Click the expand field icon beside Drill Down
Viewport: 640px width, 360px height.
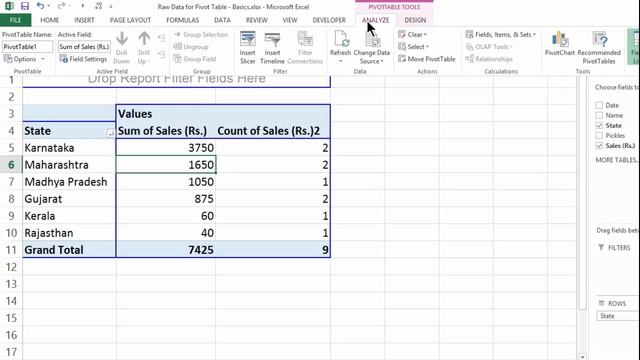click(x=161, y=38)
